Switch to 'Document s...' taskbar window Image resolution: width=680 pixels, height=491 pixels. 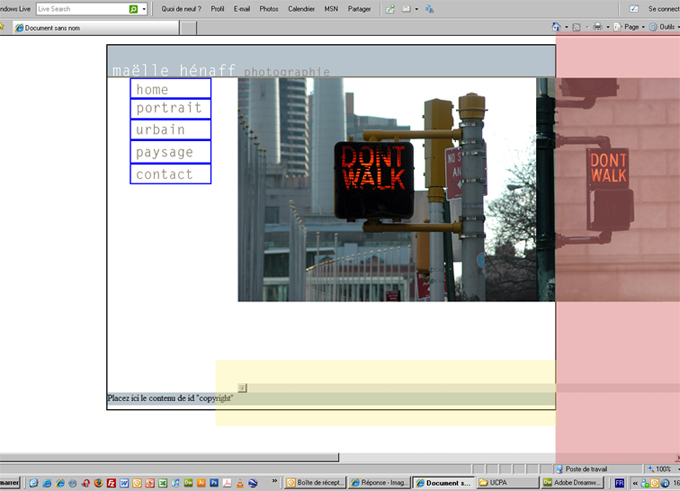point(443,482)
